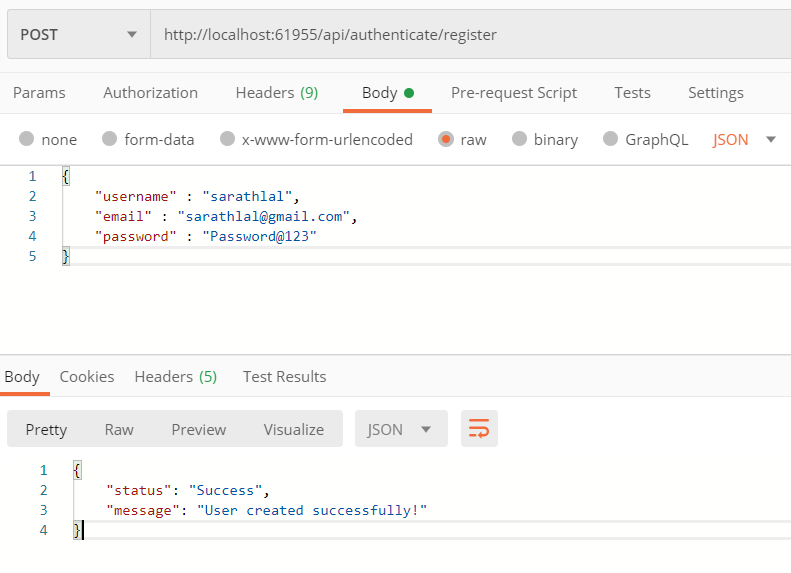Click the request URL input field

pyautogui.click(x=470, y=34)
